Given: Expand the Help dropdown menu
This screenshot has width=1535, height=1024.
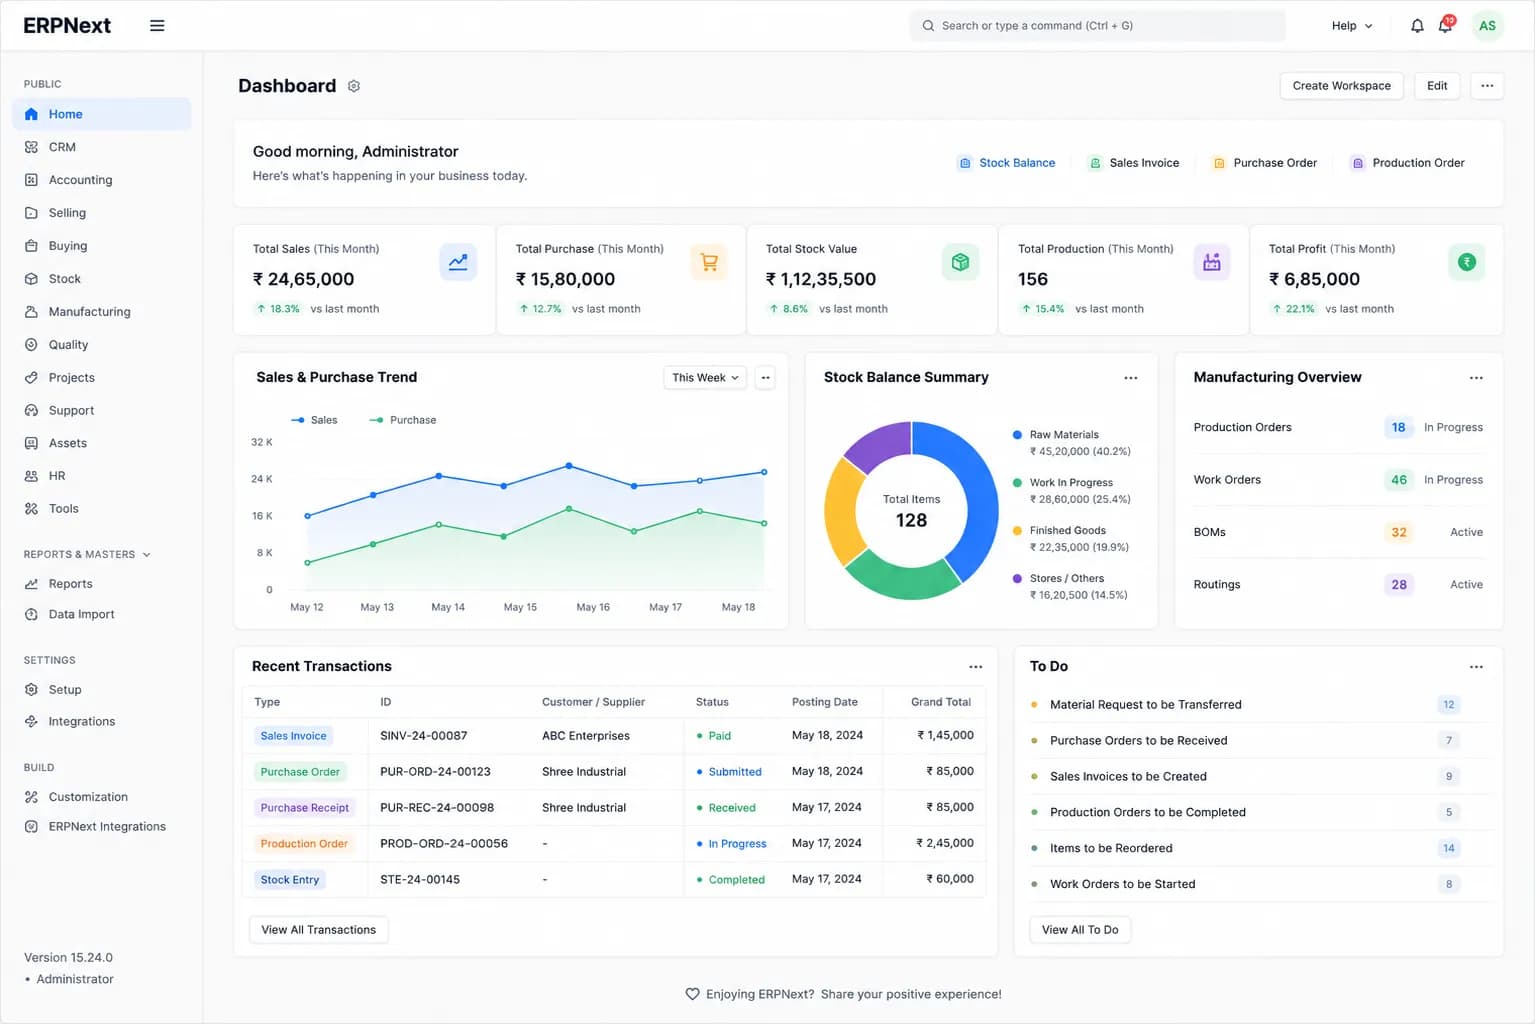Looking at the screenshot, I should (1352, 26).
